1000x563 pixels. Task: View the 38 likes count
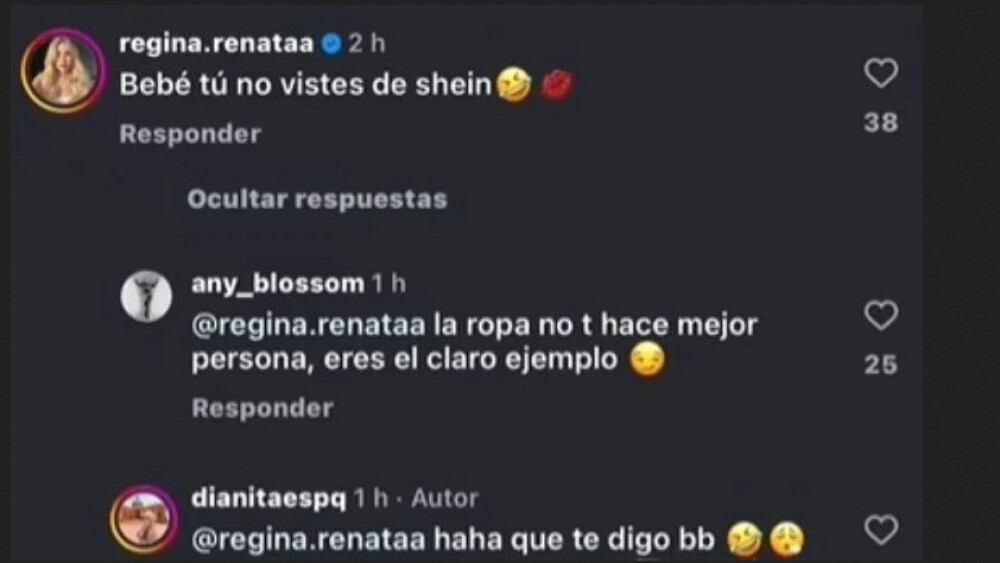tap(881, 122)
